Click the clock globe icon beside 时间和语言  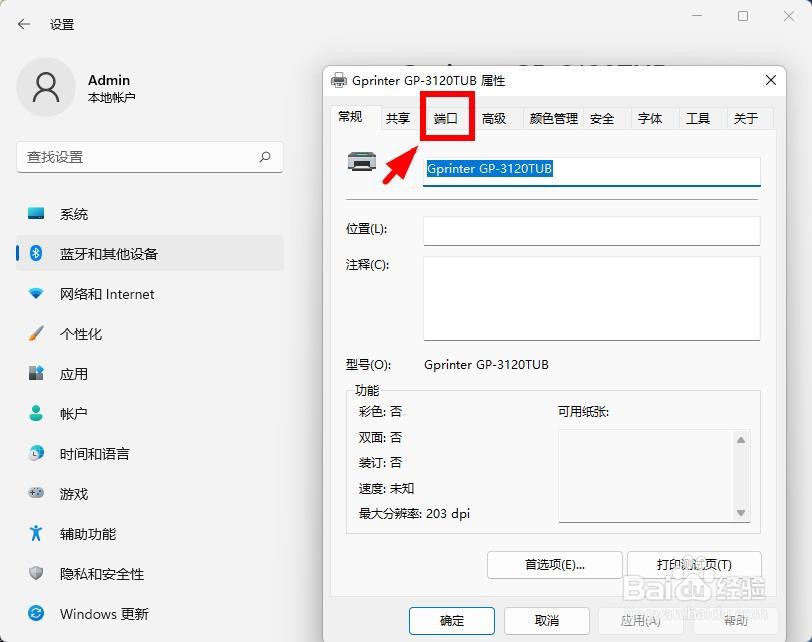[x=36, y=453]
